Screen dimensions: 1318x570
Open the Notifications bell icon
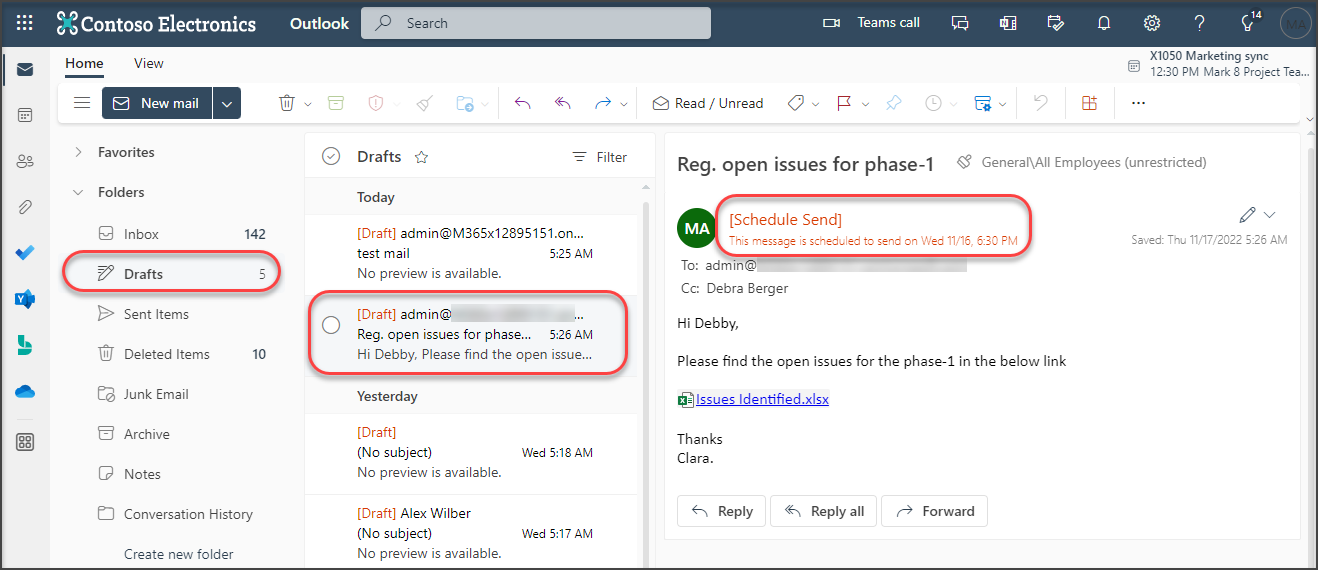[1104, 22]
